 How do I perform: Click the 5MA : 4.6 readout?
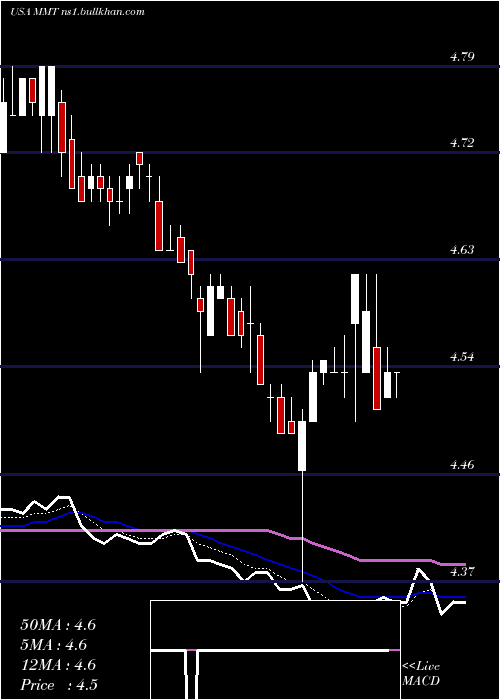(x=54, y=645)
